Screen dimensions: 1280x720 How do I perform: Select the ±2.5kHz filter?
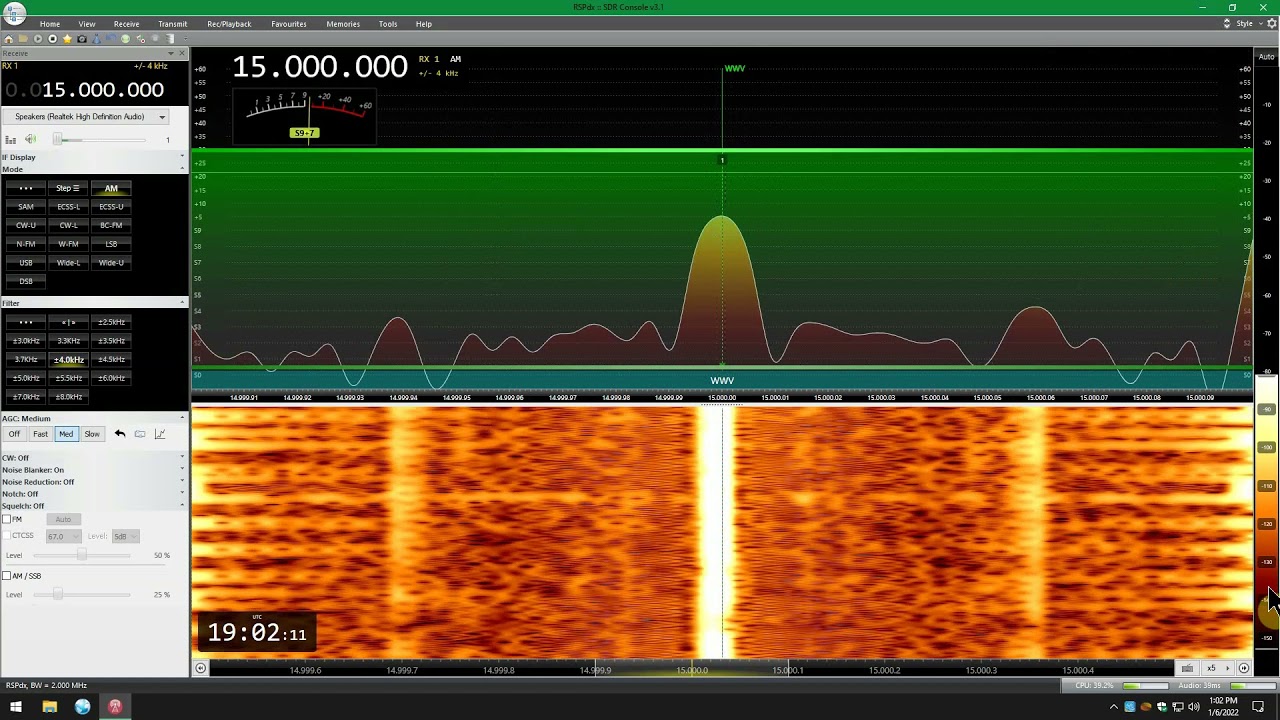click(x=111, y=322)
